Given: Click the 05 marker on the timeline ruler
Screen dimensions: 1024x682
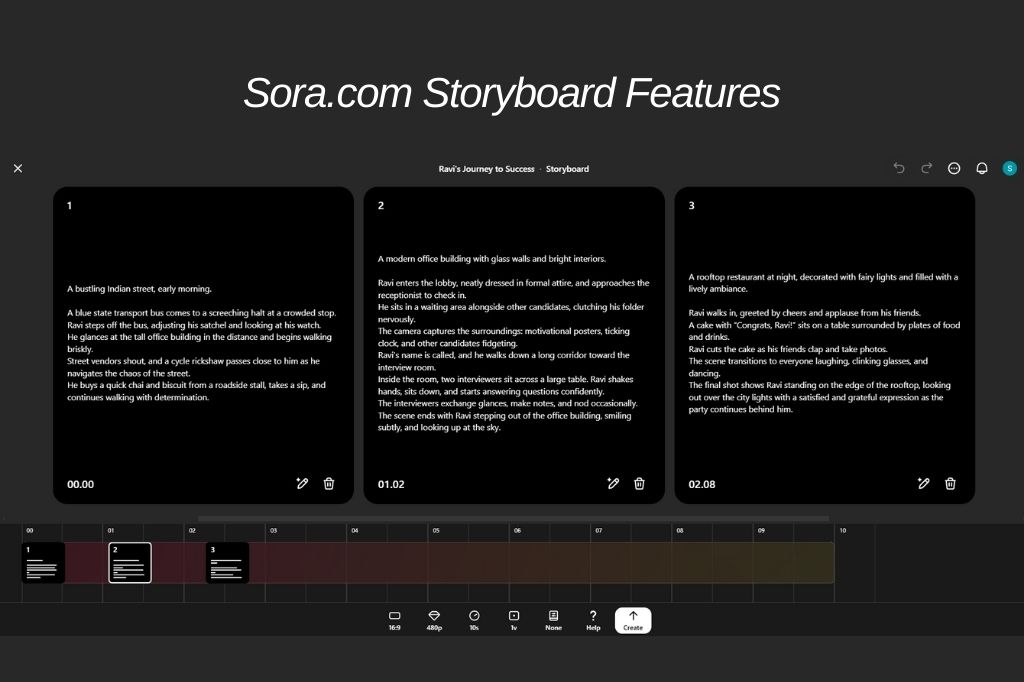Looking at the screenshot, I should [x=436, y=530].
